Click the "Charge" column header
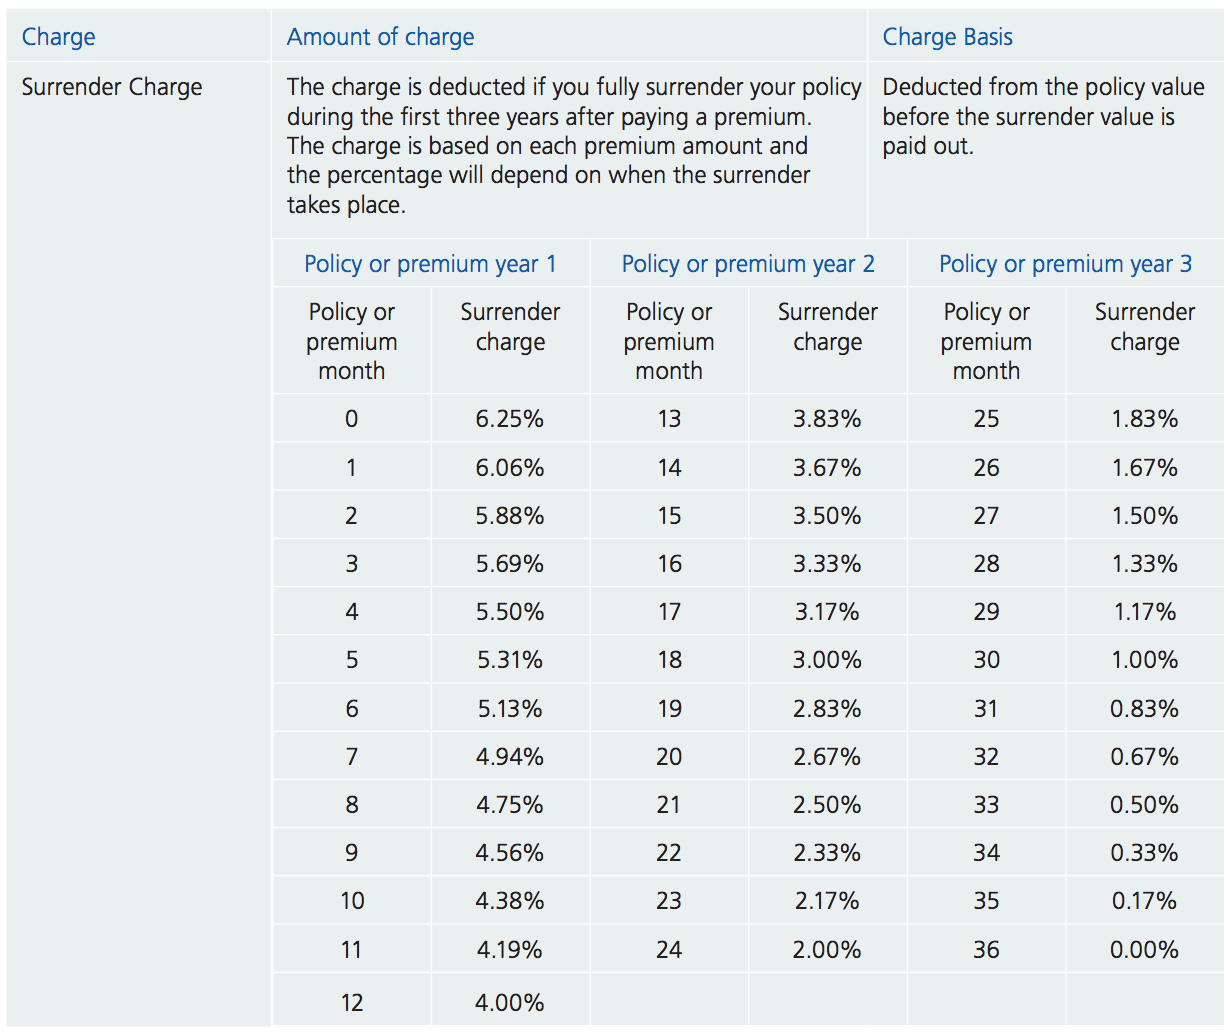Image resolution: width=1230 pixels, height=1034 pixels. pyautogui.click(x=59, y=37)
